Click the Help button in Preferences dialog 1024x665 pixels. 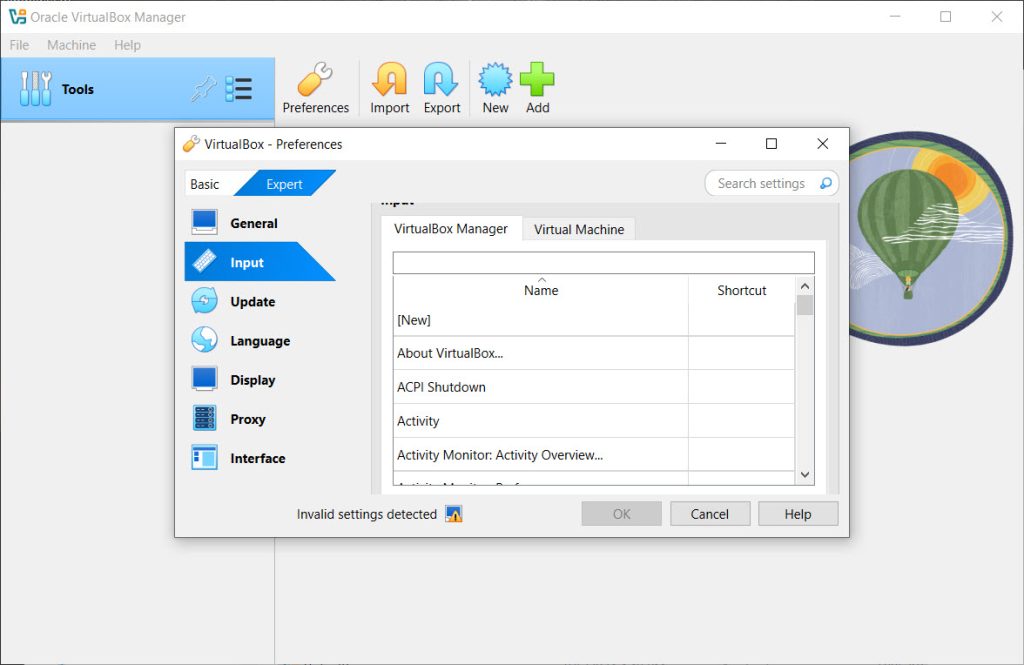tap(798, 514)
